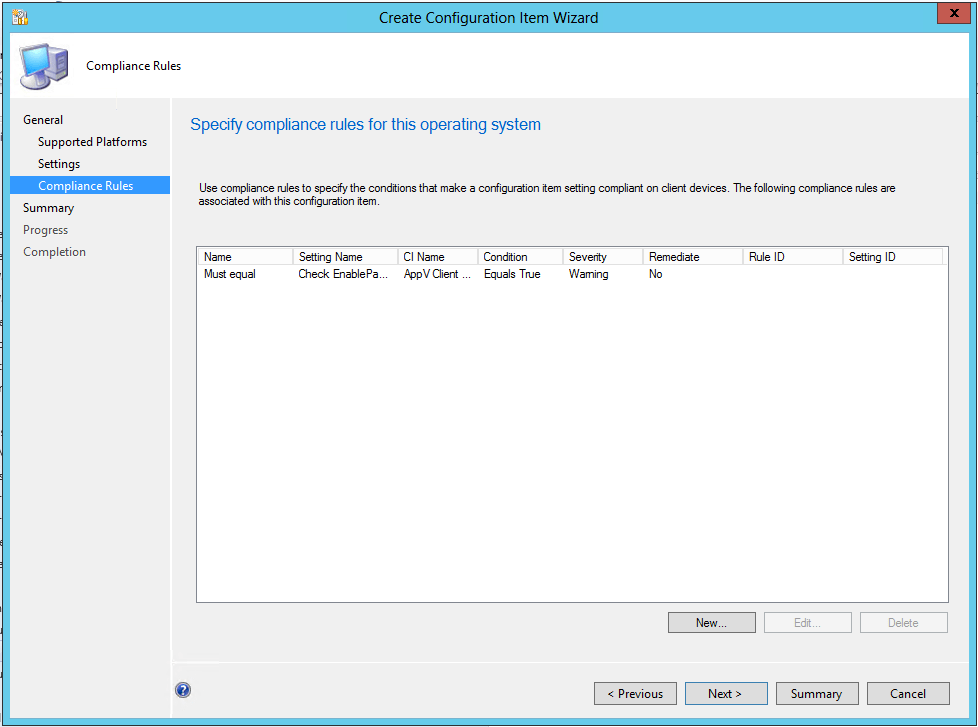Sort rules by the Severity column header
Viewport: 978px width, 727px height.
coord(600,256)
